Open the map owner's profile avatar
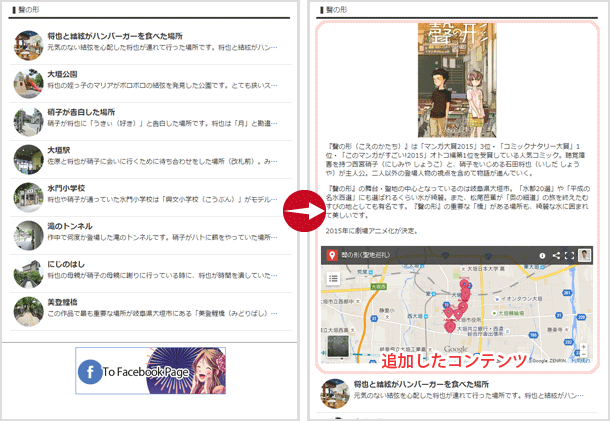Viewport: 610px width, 421px height. point(584,255)
